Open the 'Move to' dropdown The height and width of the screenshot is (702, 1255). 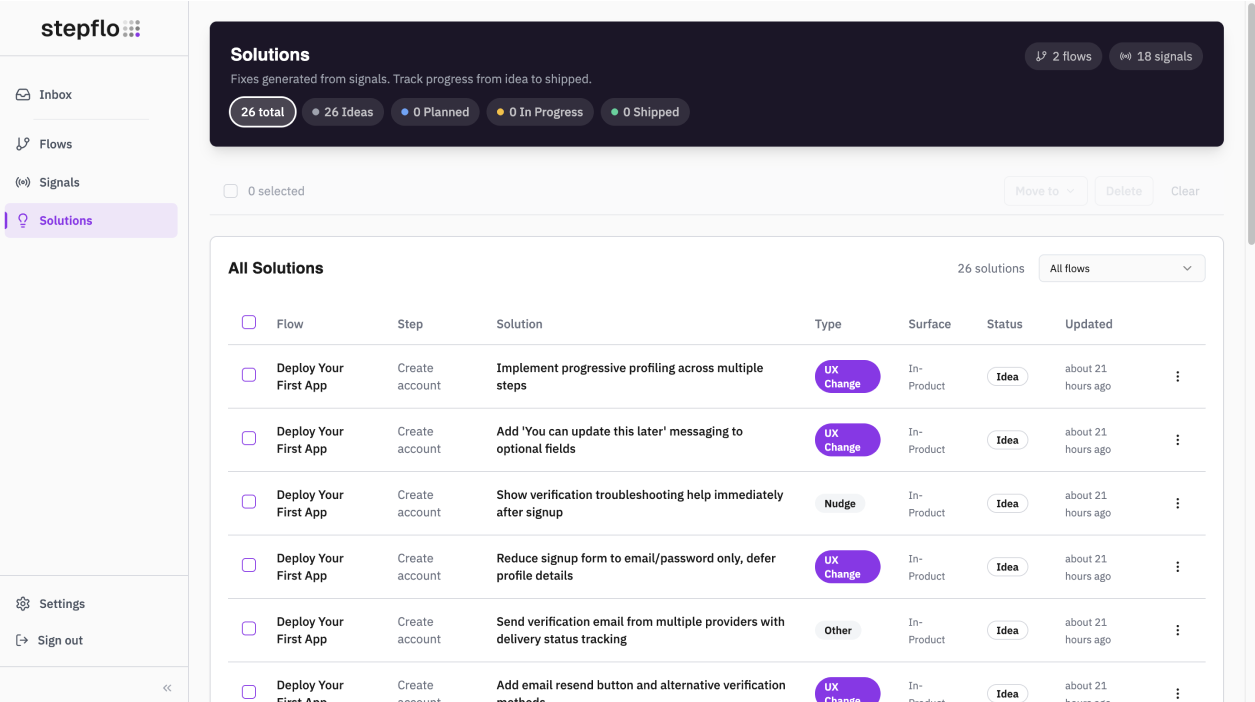(1045, 190)
